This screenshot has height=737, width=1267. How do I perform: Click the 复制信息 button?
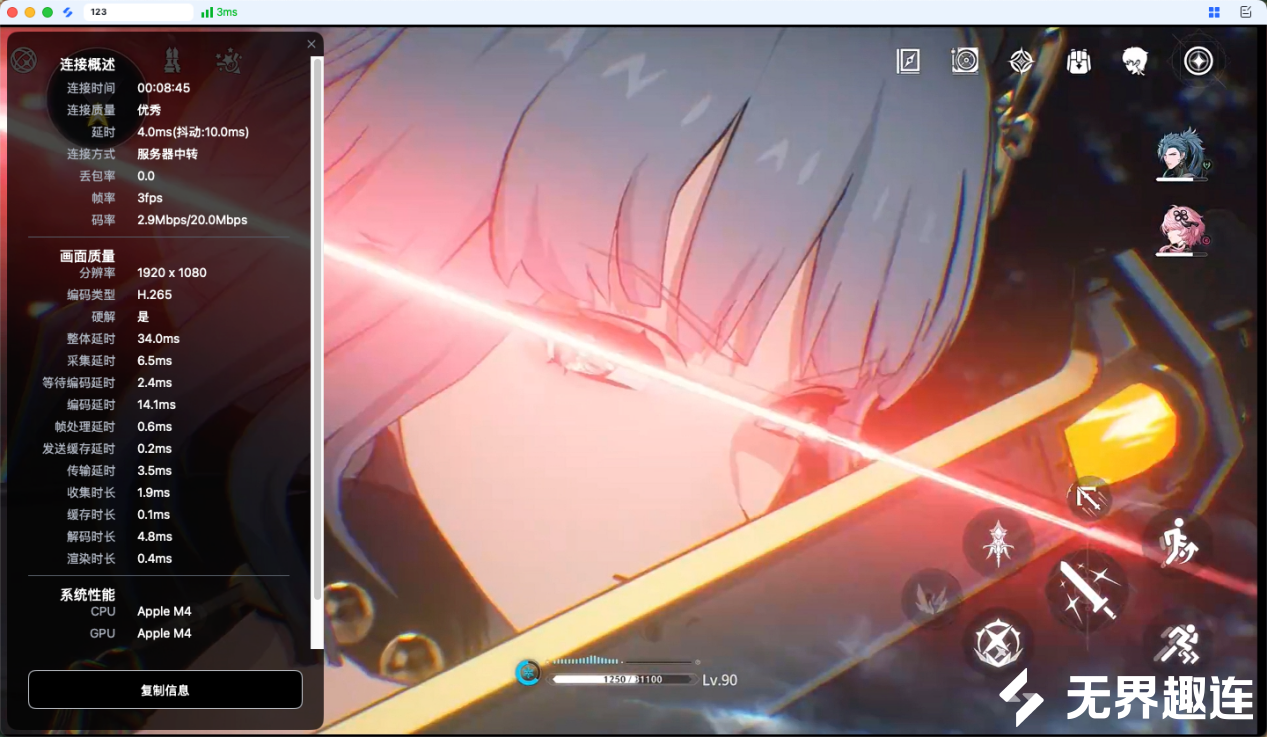pyautogui.click(x=165, y=690)
